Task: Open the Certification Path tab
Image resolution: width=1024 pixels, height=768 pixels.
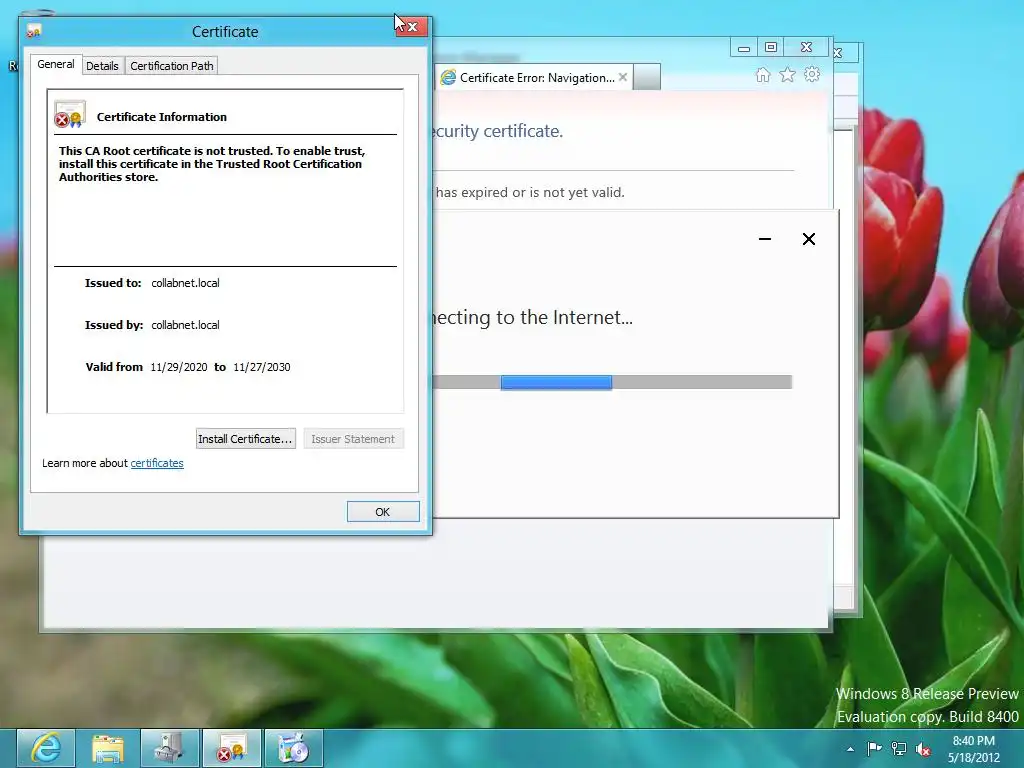Action: point(172,66)
